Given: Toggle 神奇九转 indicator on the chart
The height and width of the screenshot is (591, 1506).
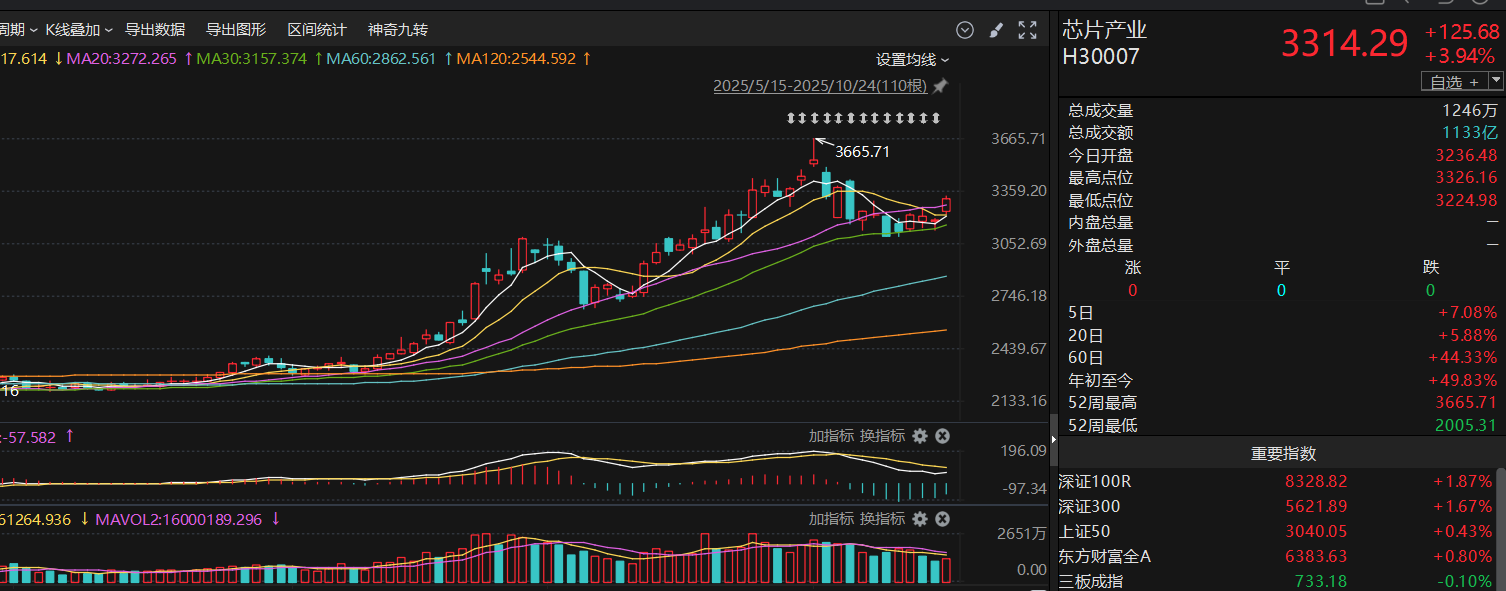Looking at the screenshot, I should [x=398, y=30].
